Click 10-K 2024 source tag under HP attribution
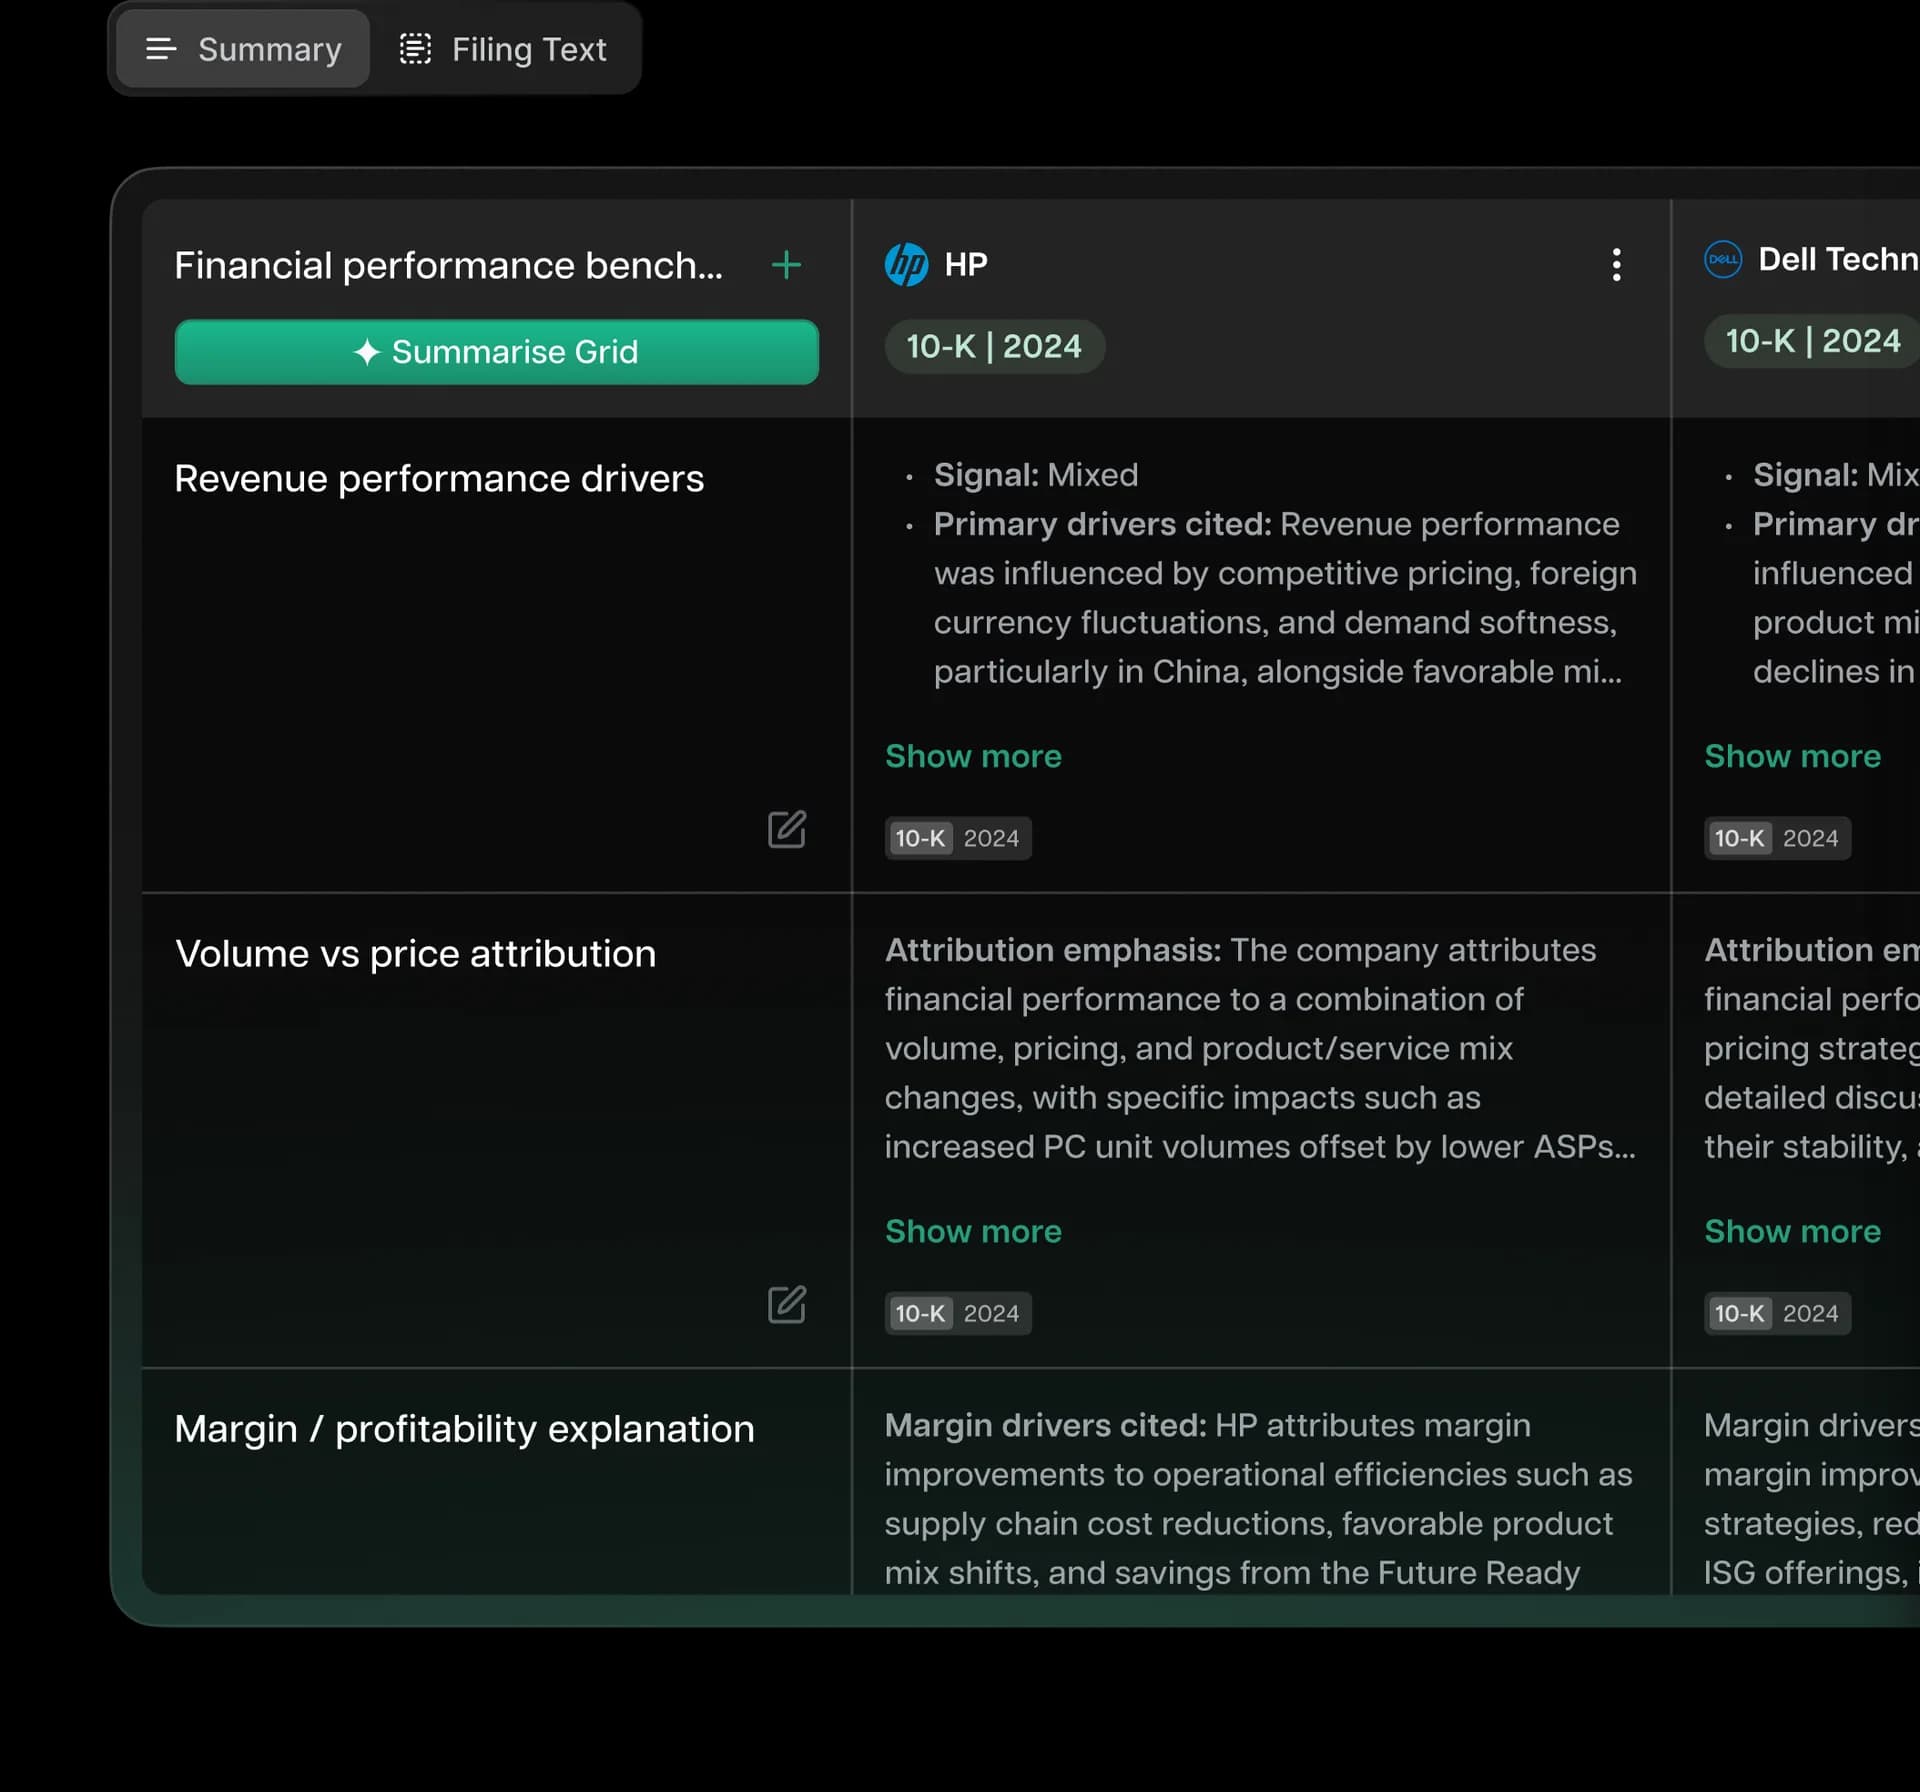The width and height of the screenshot is (1920, 1792). coord(957,1313)
